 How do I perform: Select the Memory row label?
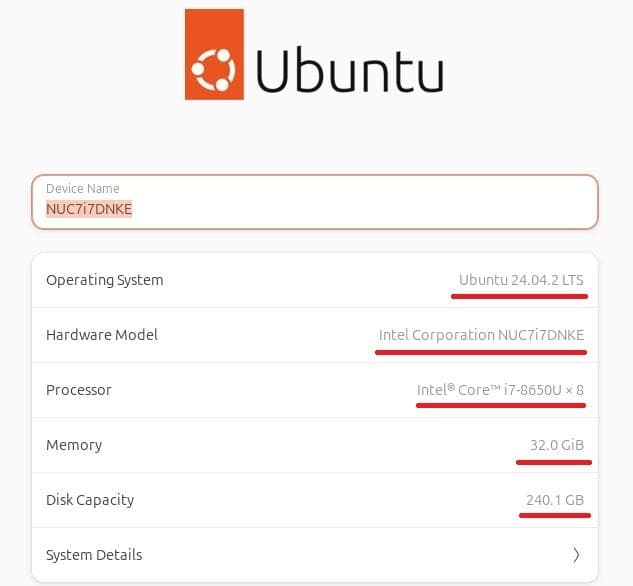[x=74, y=445]
